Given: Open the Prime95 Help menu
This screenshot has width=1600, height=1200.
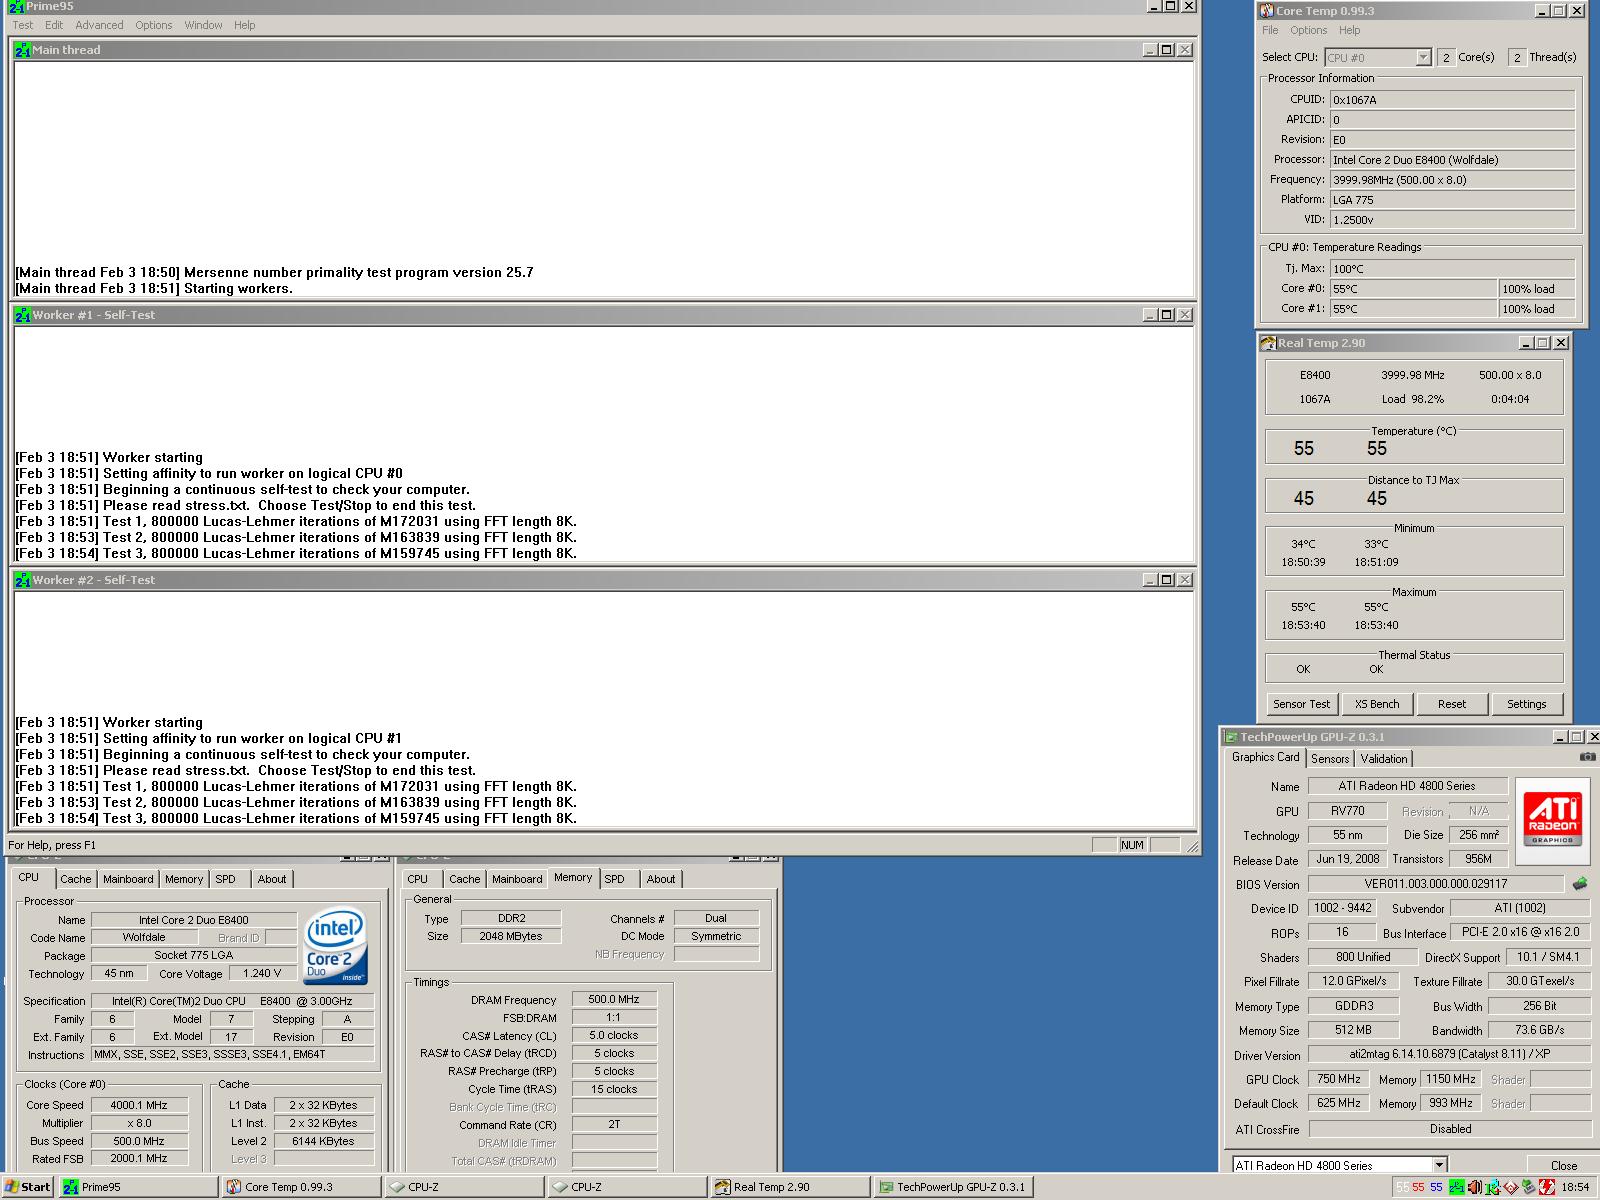Looking at the screenshot, I should point(244,25).
